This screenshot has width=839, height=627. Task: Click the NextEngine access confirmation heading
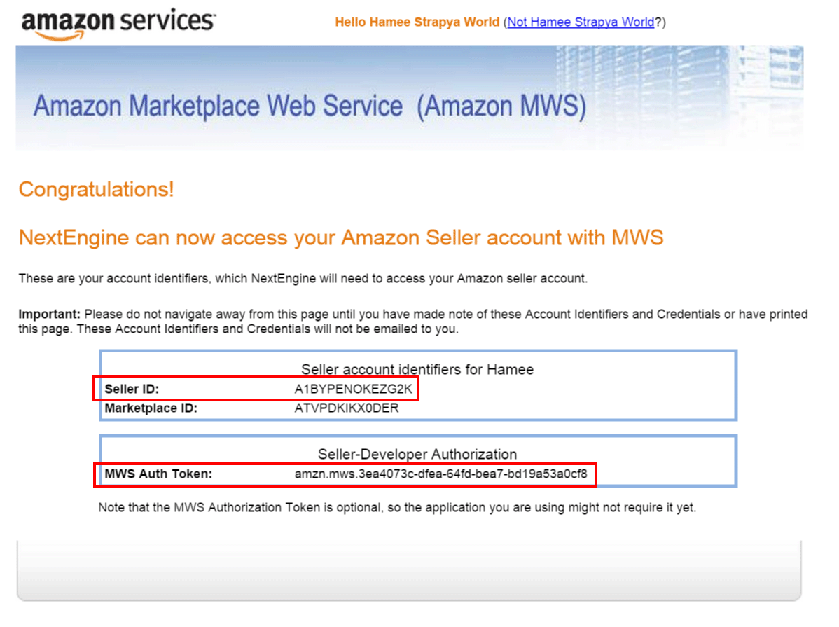pyautogui.click(x=341, y=238)
